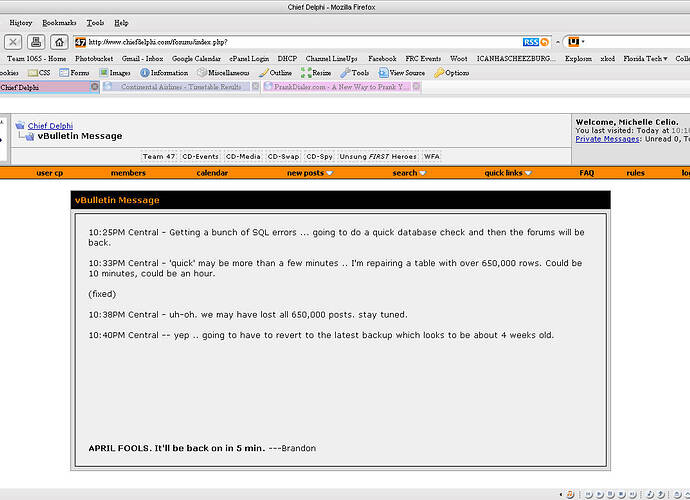690x500 pixels.
Task: Click the user cp navbar link
Action: (x=49, y=173)
